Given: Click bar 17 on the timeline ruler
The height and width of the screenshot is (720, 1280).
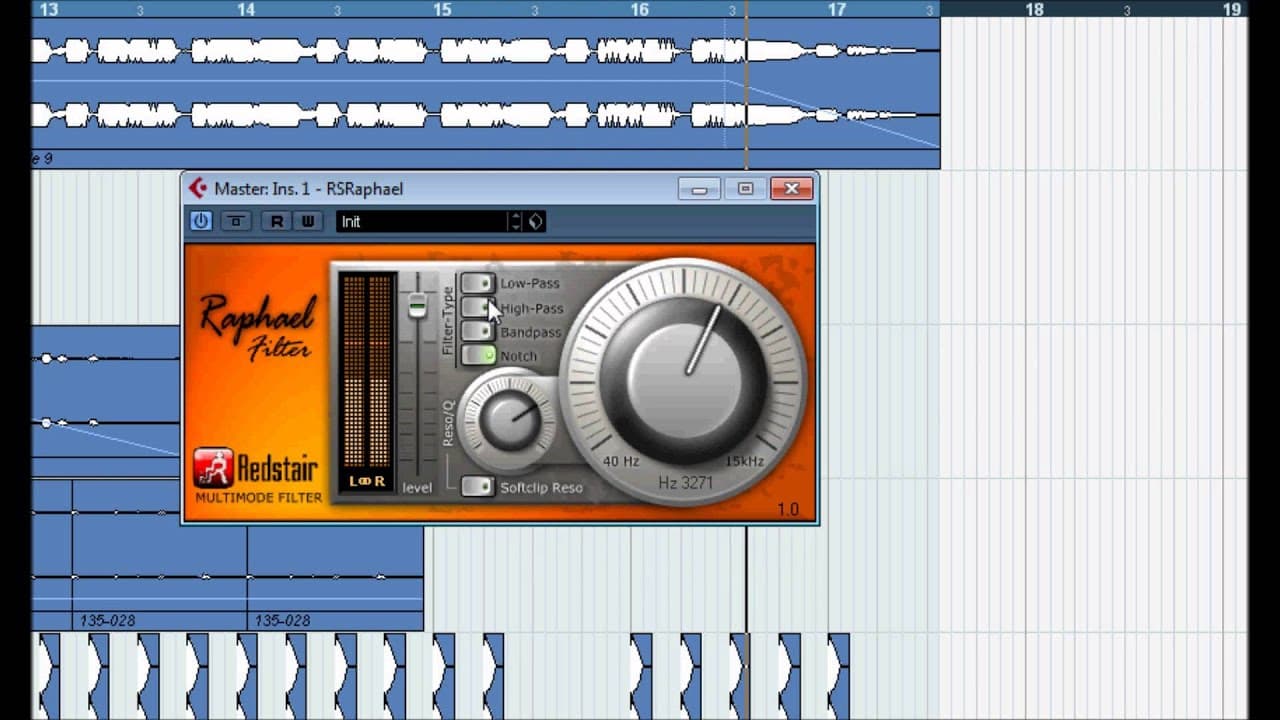Looking at the screenshot, I should point(837,10).
